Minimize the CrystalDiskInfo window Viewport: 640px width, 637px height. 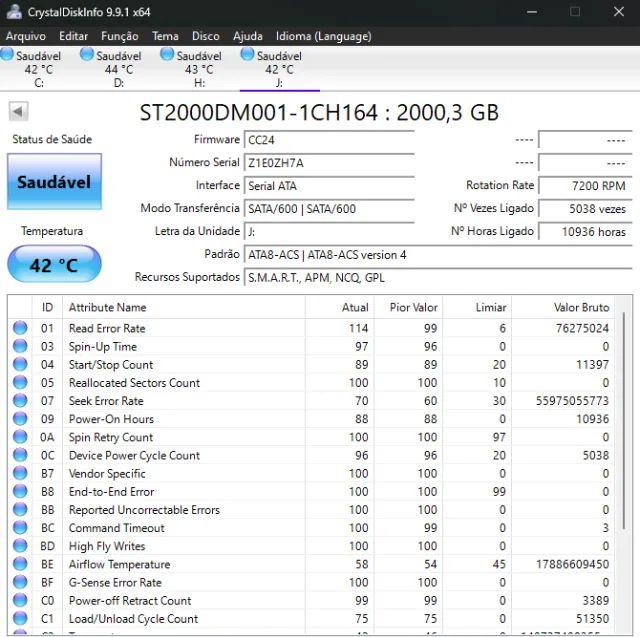[532, 12]
